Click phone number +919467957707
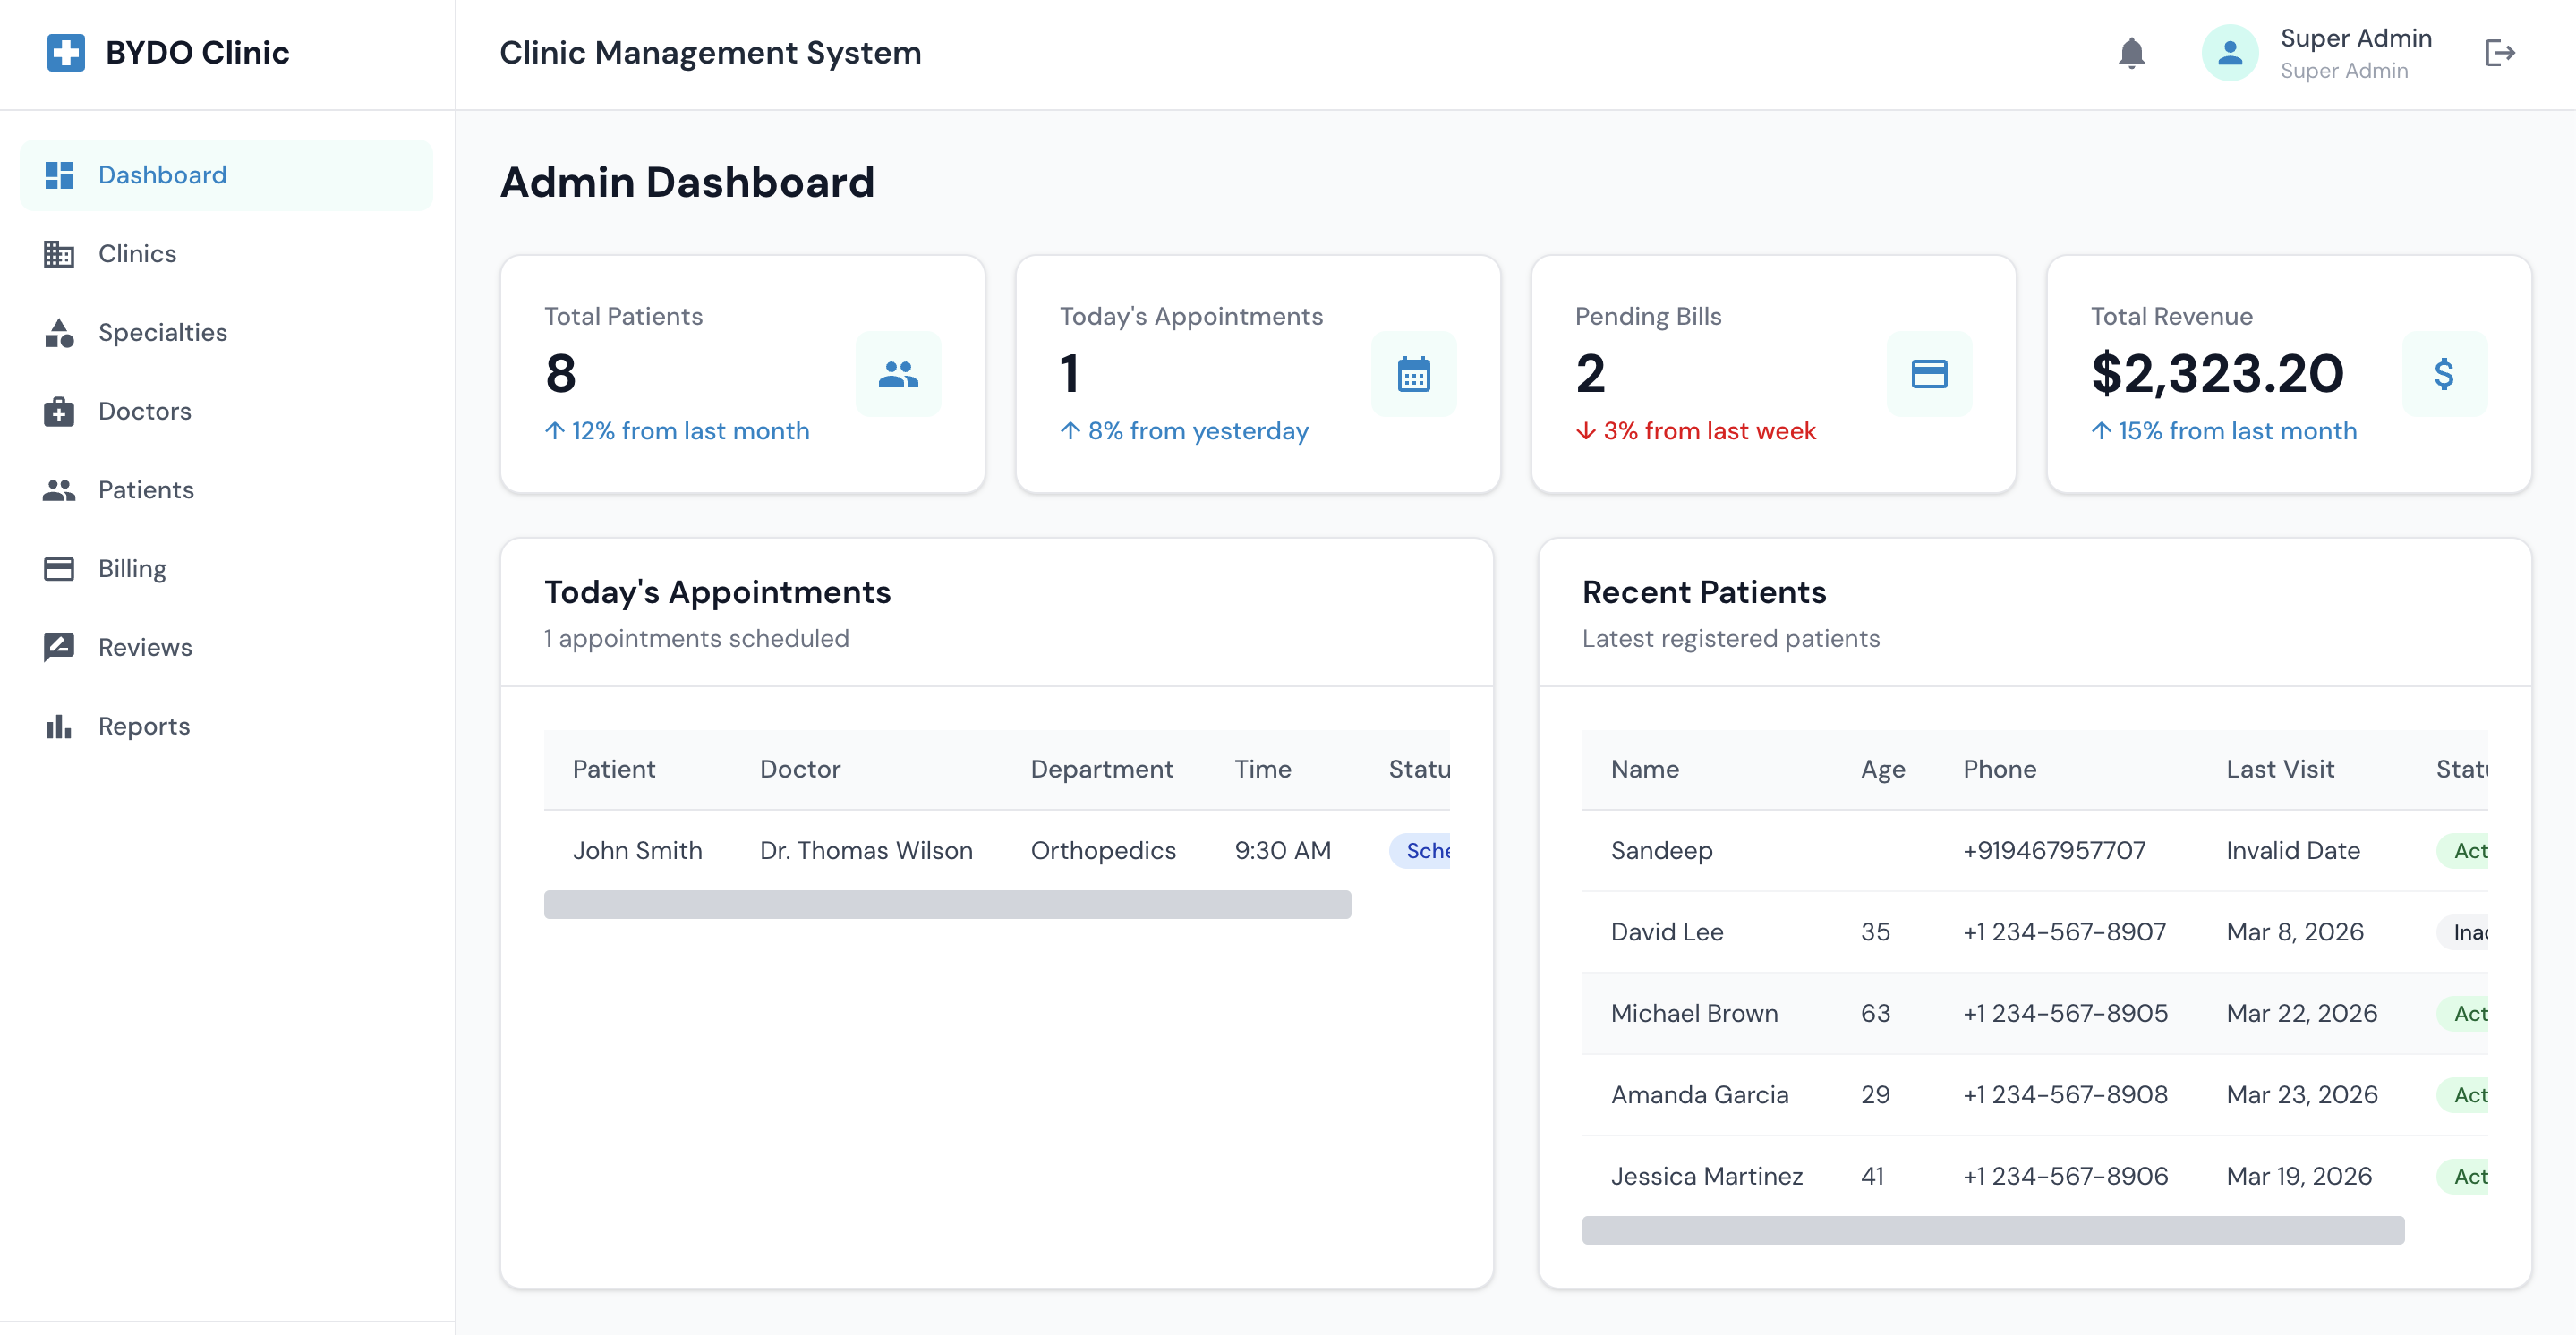 pos(2054,851)
